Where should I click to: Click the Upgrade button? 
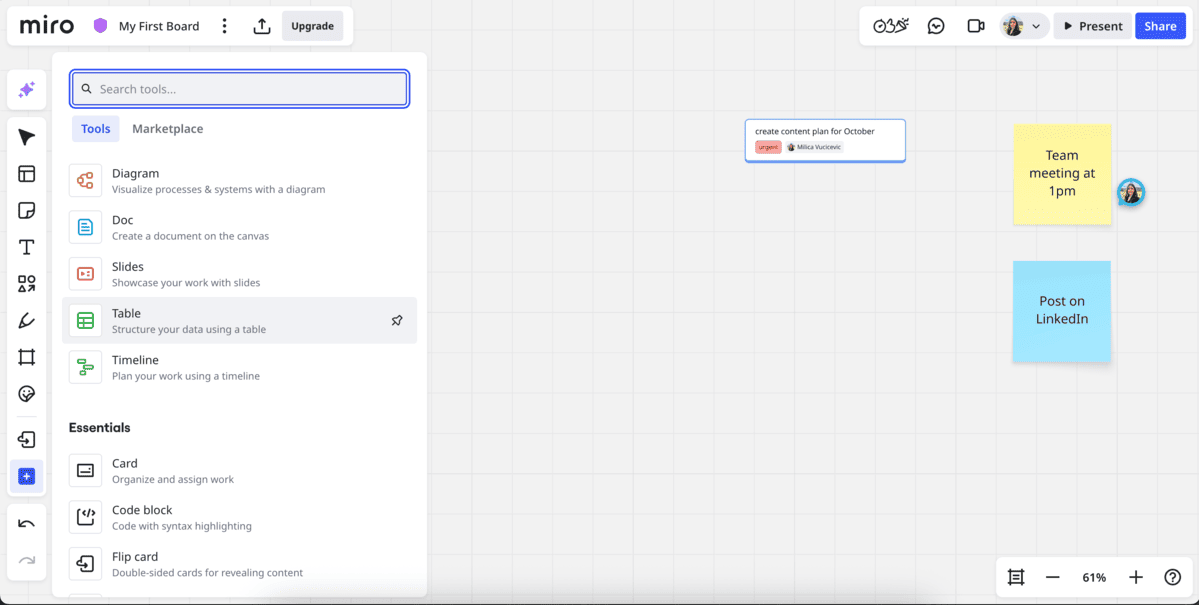tap(312, 26)
